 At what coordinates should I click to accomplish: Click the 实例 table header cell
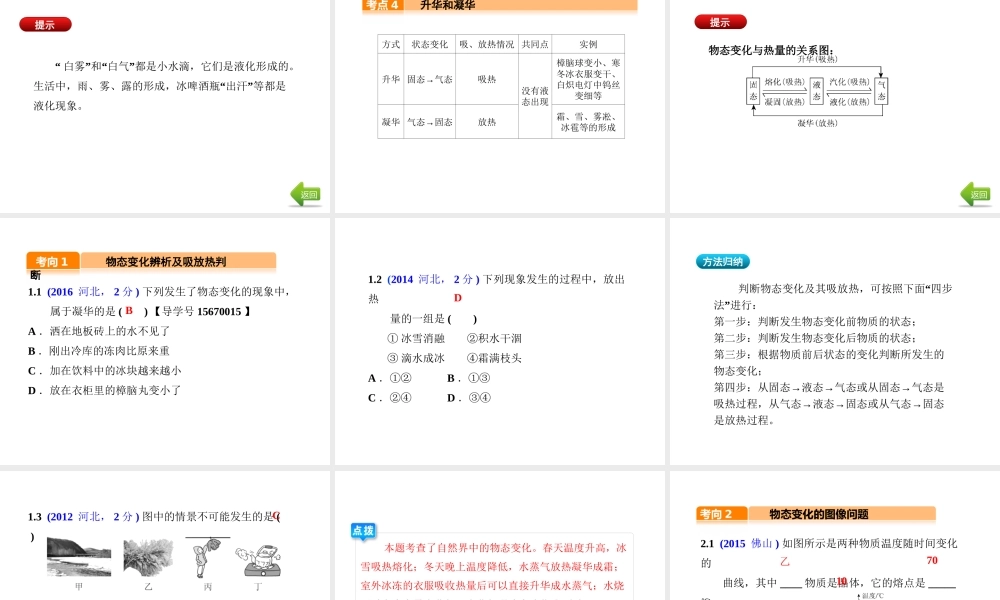(x=588, y=44)
